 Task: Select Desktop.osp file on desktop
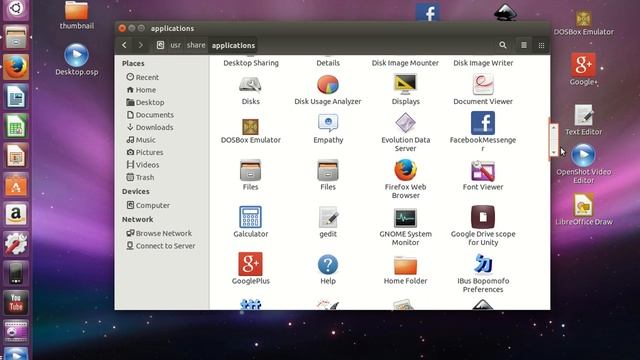tap(77, 60)
